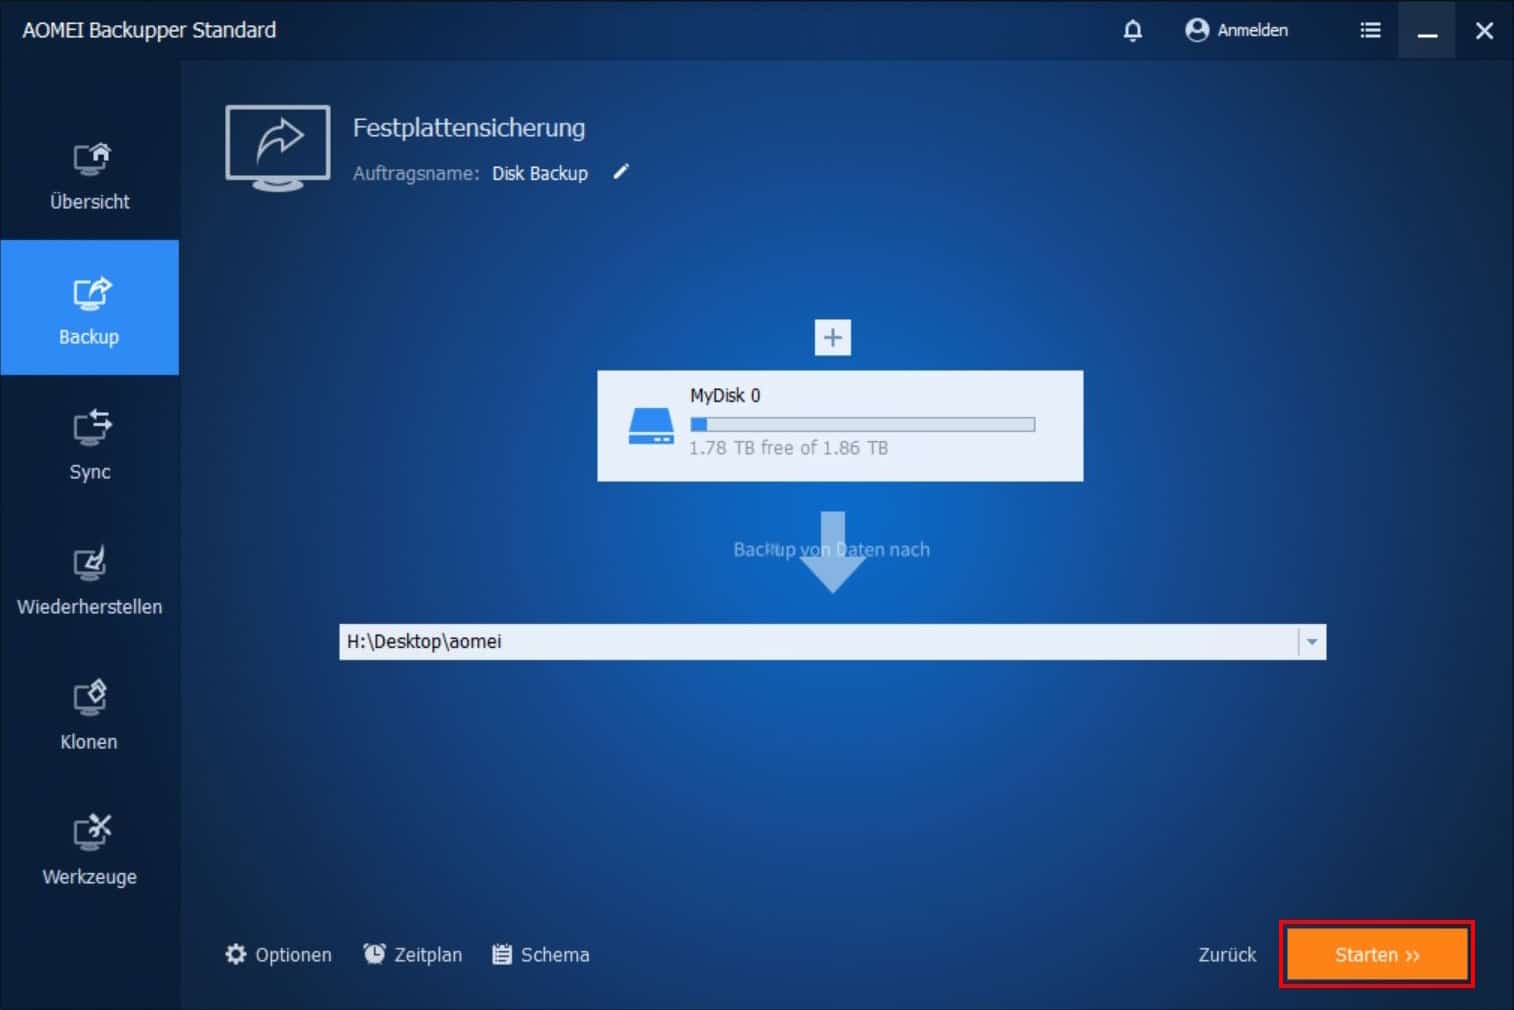The image size is (1514, 1010).
Task: Open the Klonen sidebar section
Action: tap(90, 714)
